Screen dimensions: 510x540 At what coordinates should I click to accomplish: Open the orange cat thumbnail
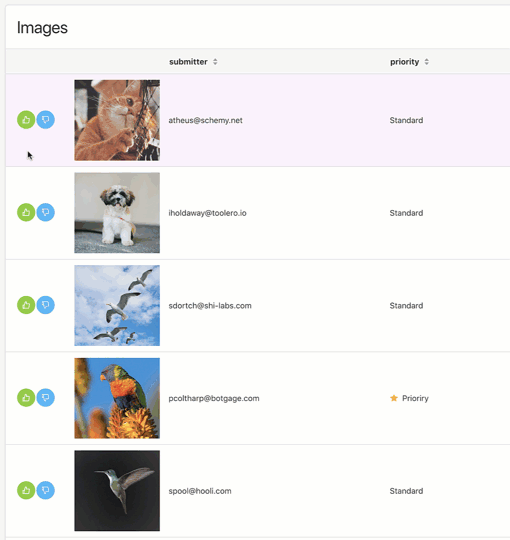coord(117,120)
